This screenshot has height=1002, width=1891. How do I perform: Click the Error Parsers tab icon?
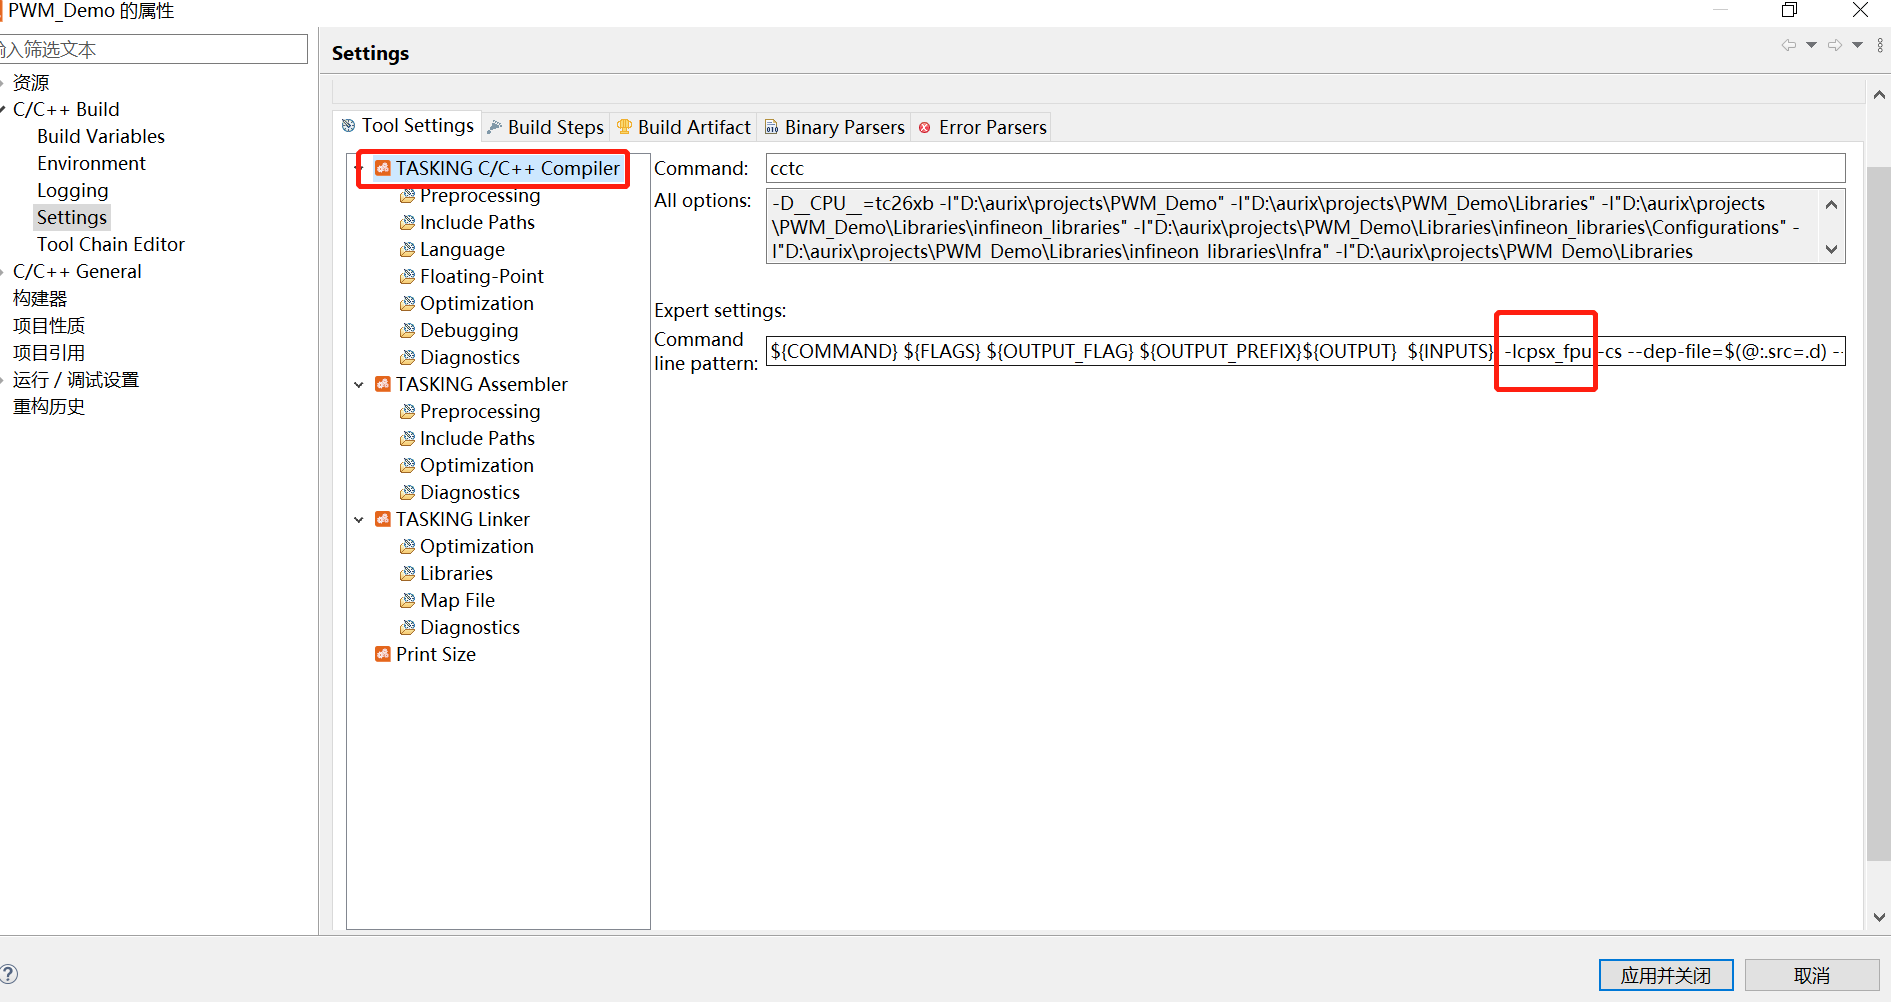click(925, 127)
